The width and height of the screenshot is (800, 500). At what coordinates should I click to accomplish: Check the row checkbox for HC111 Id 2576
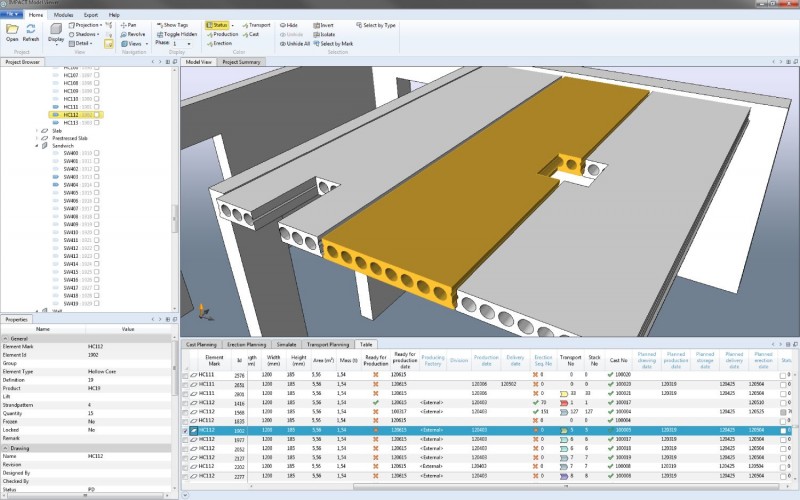(x=185, y=376)
